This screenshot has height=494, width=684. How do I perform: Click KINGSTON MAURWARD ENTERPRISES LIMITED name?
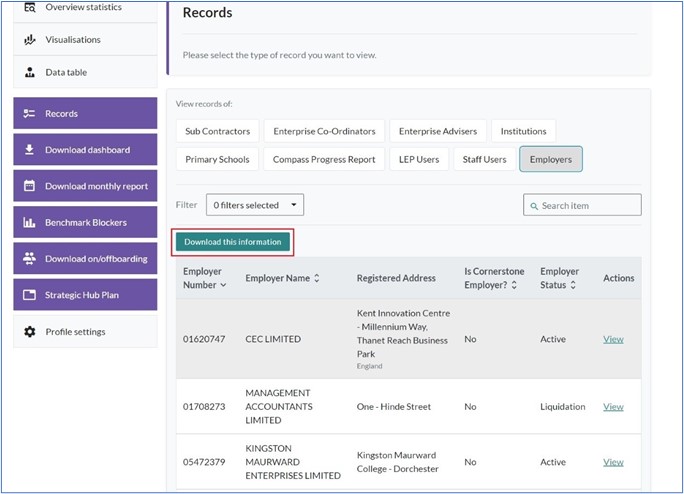(293, 462)
